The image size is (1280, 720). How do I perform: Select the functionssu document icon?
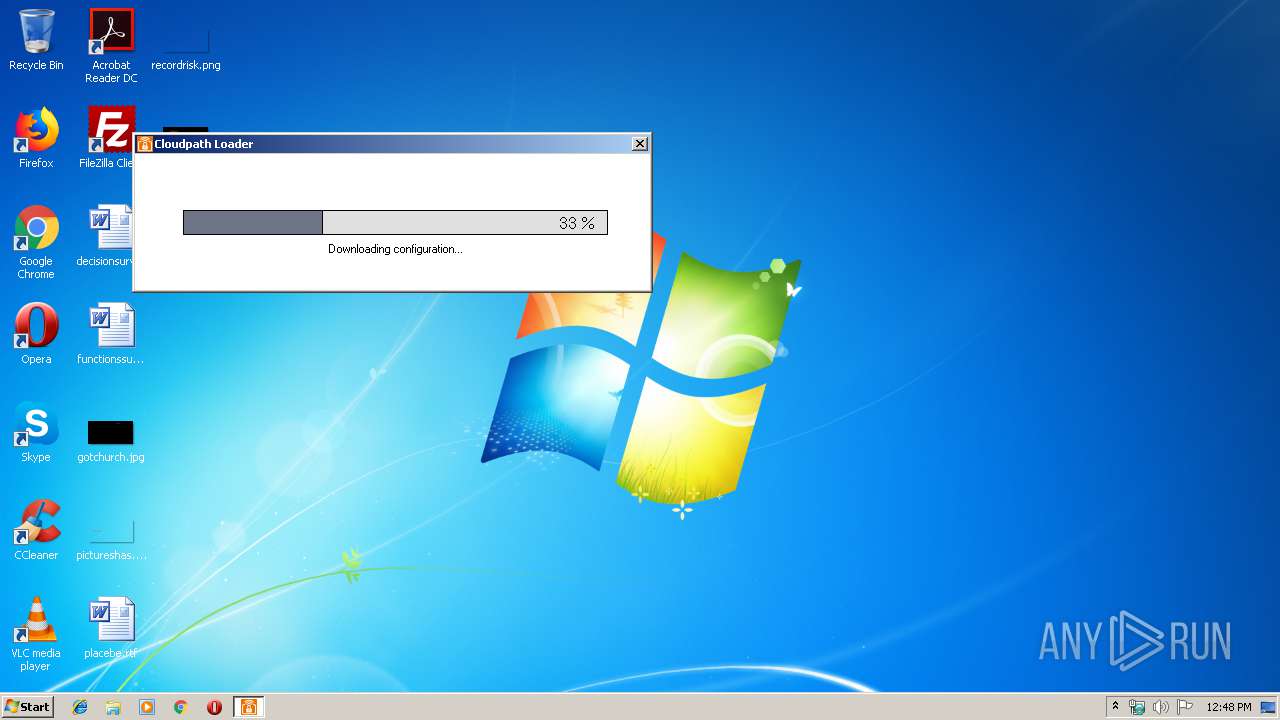pos(111,334)
